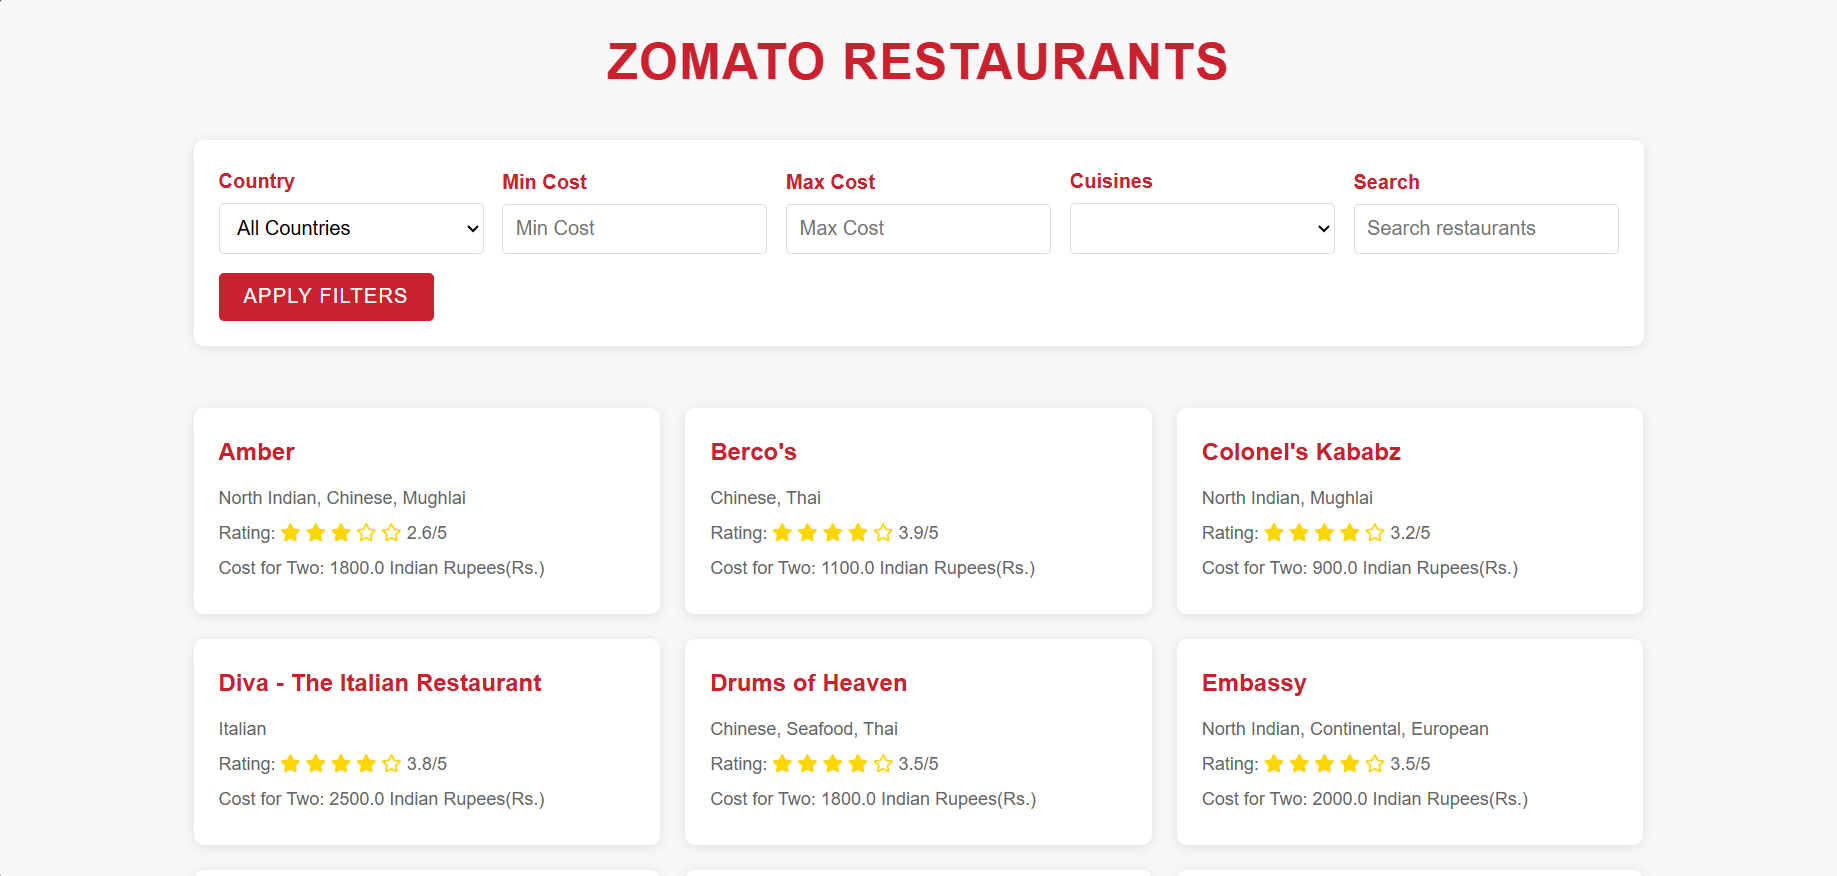Click the fifth star in Amber's rating

[x=391, y=533]
